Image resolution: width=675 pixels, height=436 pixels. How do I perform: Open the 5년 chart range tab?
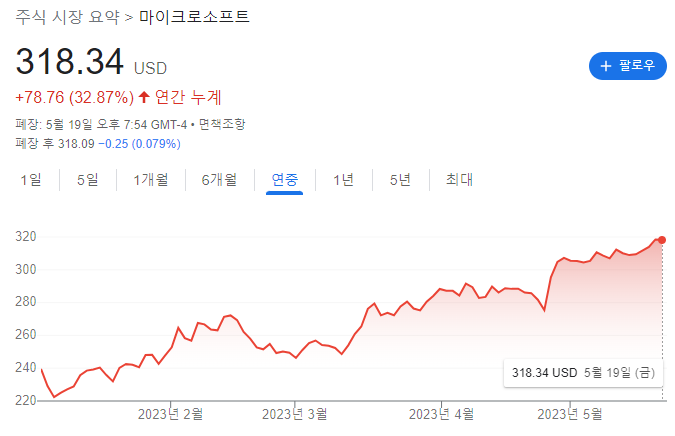click(400, 179)
